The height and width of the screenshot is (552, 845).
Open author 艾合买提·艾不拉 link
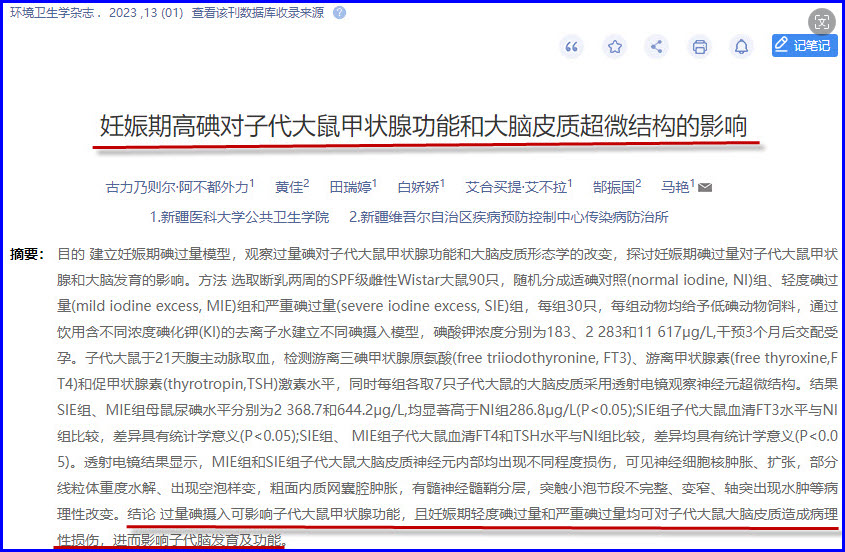pyautogui.click(x=515, y=187)
